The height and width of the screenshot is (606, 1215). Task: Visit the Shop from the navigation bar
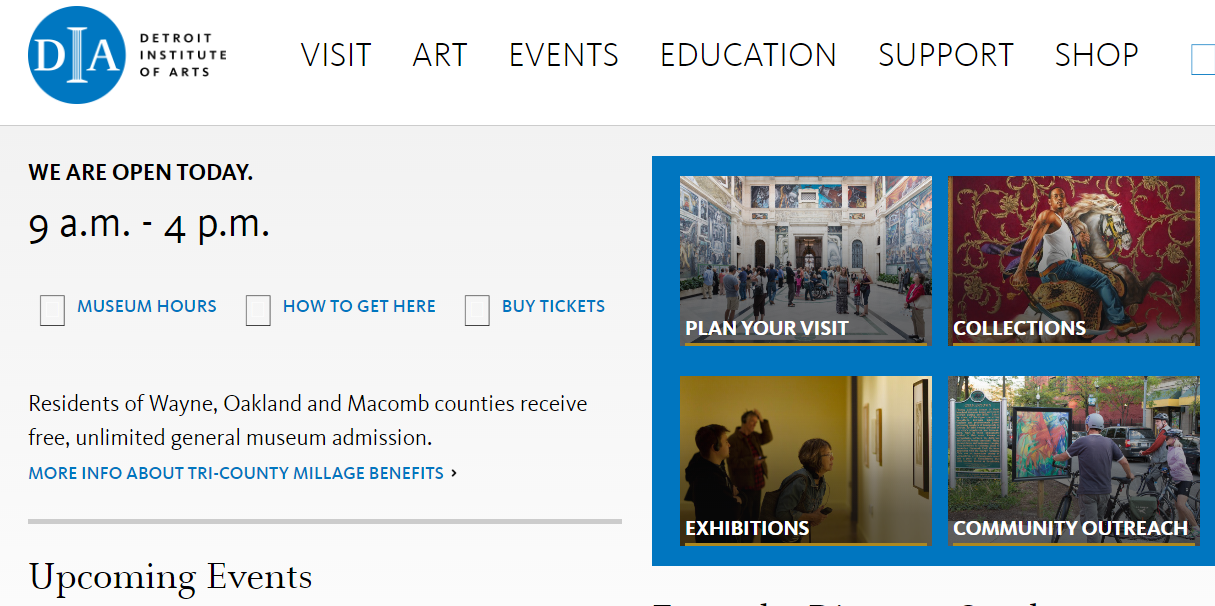click(x=1097, y=55)
